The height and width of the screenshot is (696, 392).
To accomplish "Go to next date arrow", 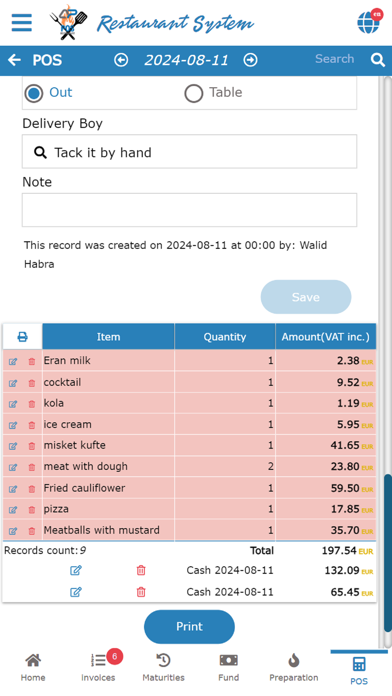I will 250,60.
